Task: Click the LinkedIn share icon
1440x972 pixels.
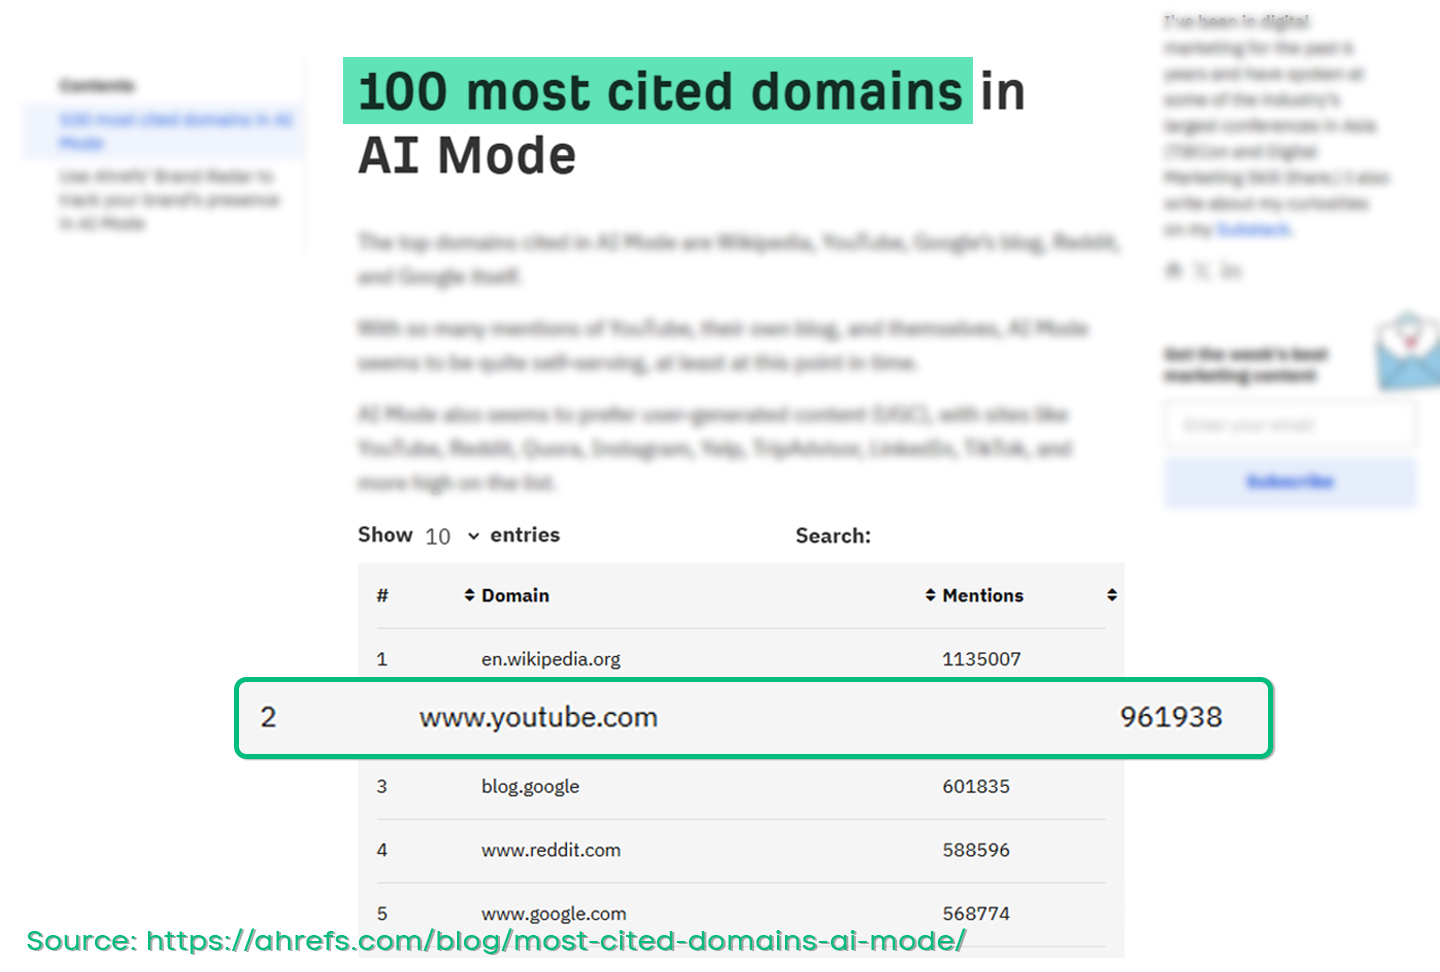Action: pyautogui.click(x=1231, y=270)
